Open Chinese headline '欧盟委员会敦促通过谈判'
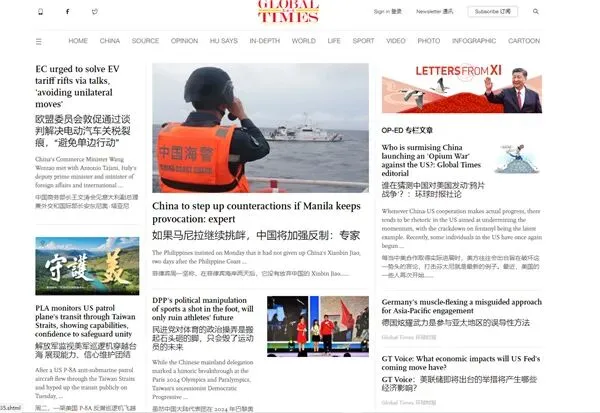Screen dimensions: 600x413 [83, 131]
